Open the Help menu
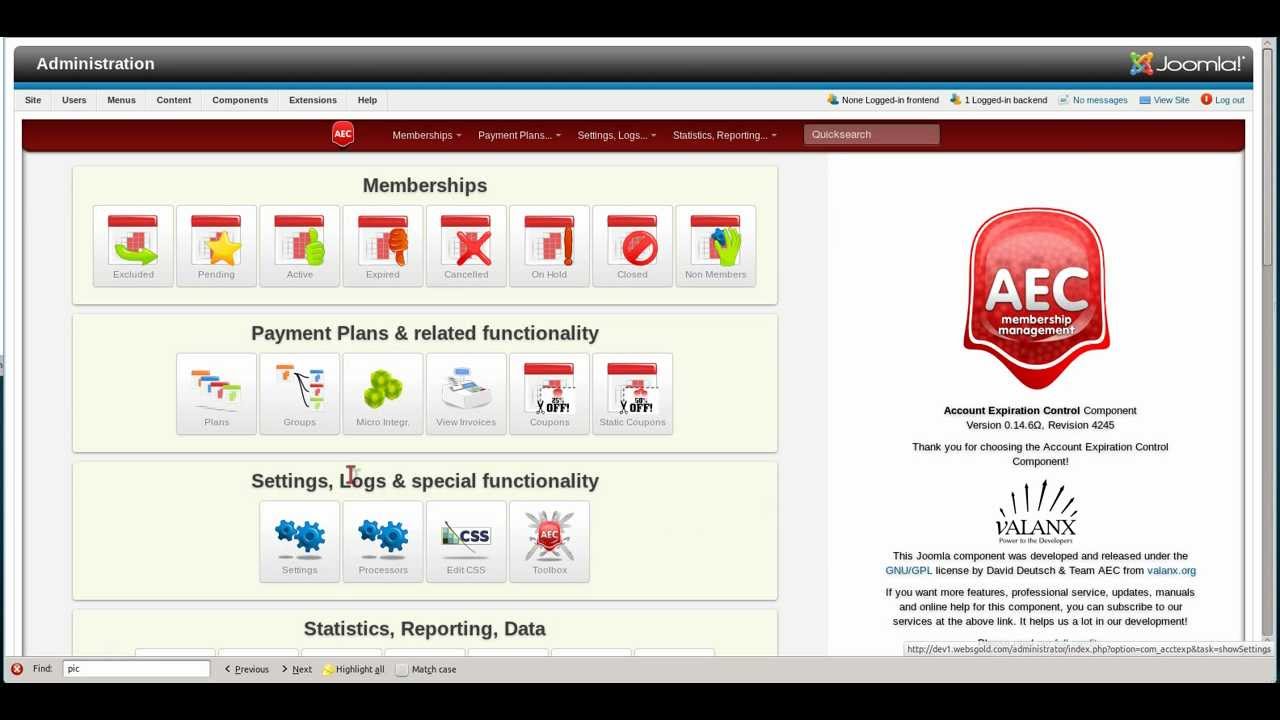 367,100
